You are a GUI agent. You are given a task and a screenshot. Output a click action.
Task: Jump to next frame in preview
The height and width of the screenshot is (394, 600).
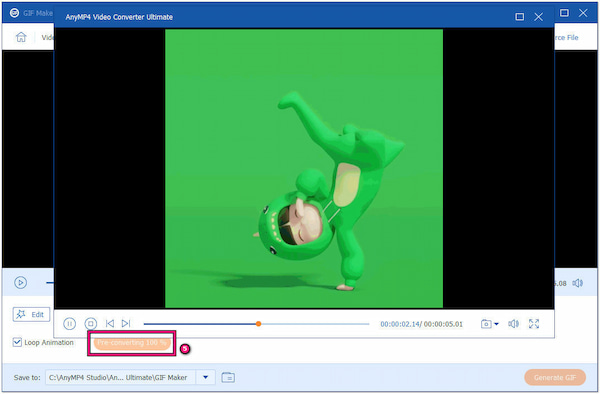click(x=126, y=324)
